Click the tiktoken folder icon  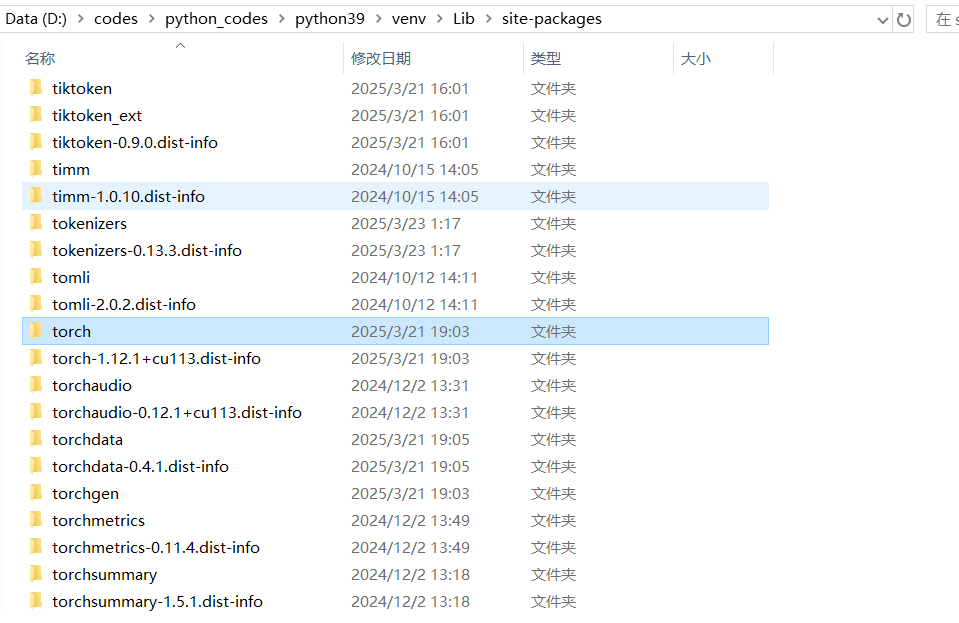click(x=36, y=88)
